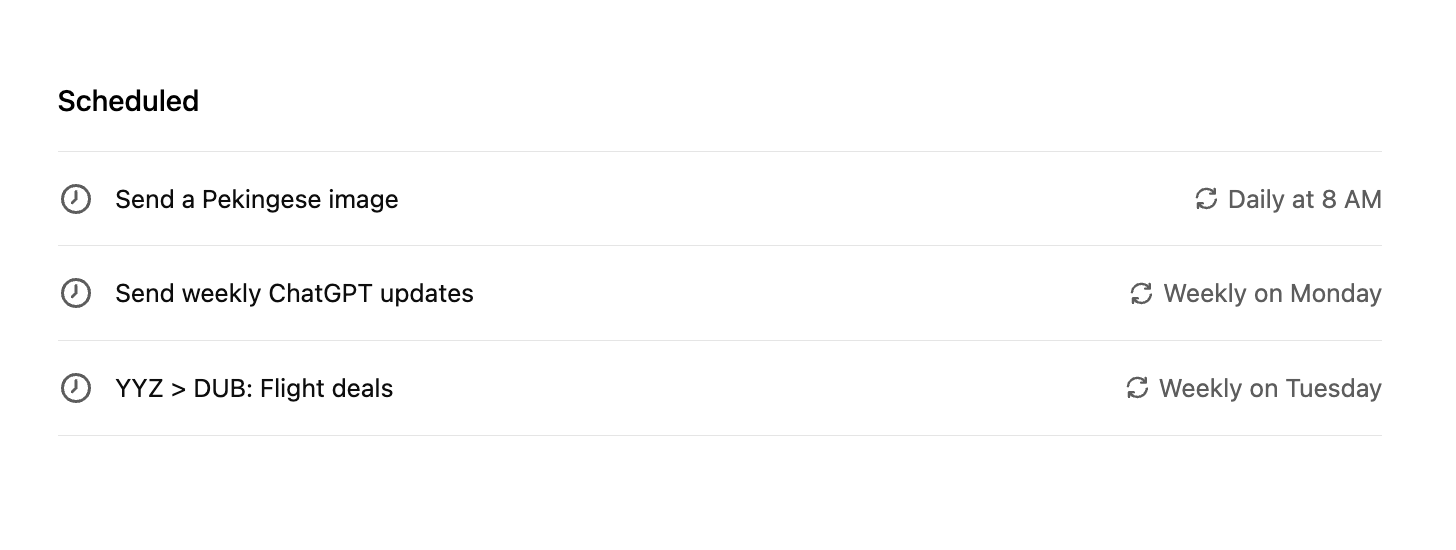Viewport: 1456px width, 550px height.
Task: Click the repeat icon beside Daily at 8 AM
Action: point(1206,199)
